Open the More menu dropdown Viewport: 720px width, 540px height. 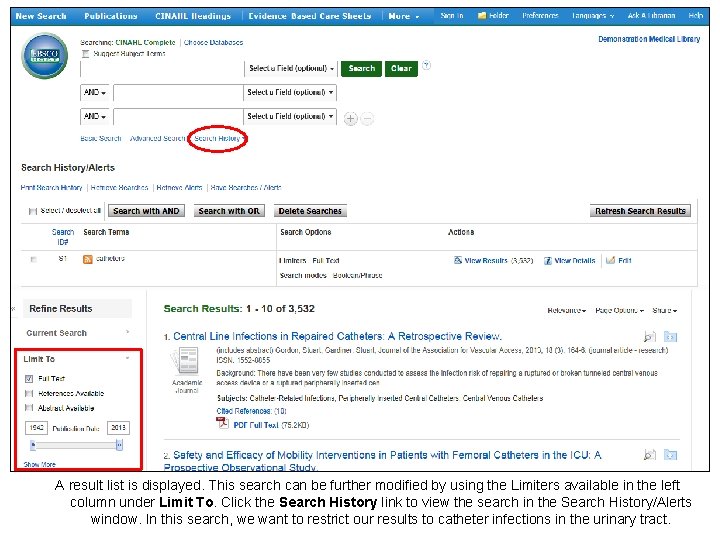tap(404, 16)
